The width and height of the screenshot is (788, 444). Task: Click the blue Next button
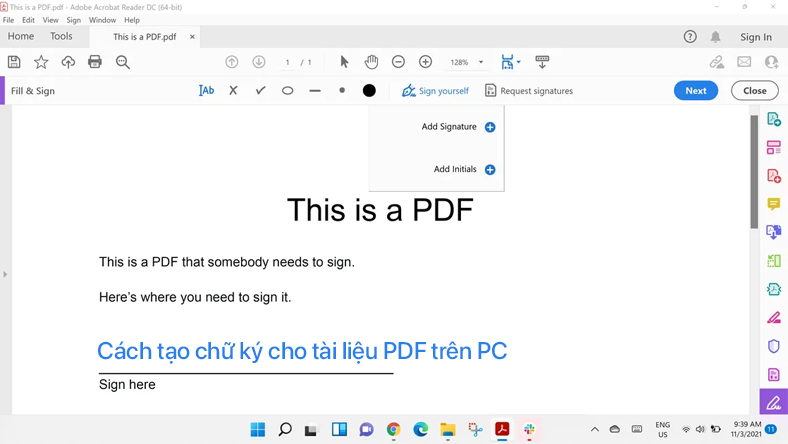point(696,91)
